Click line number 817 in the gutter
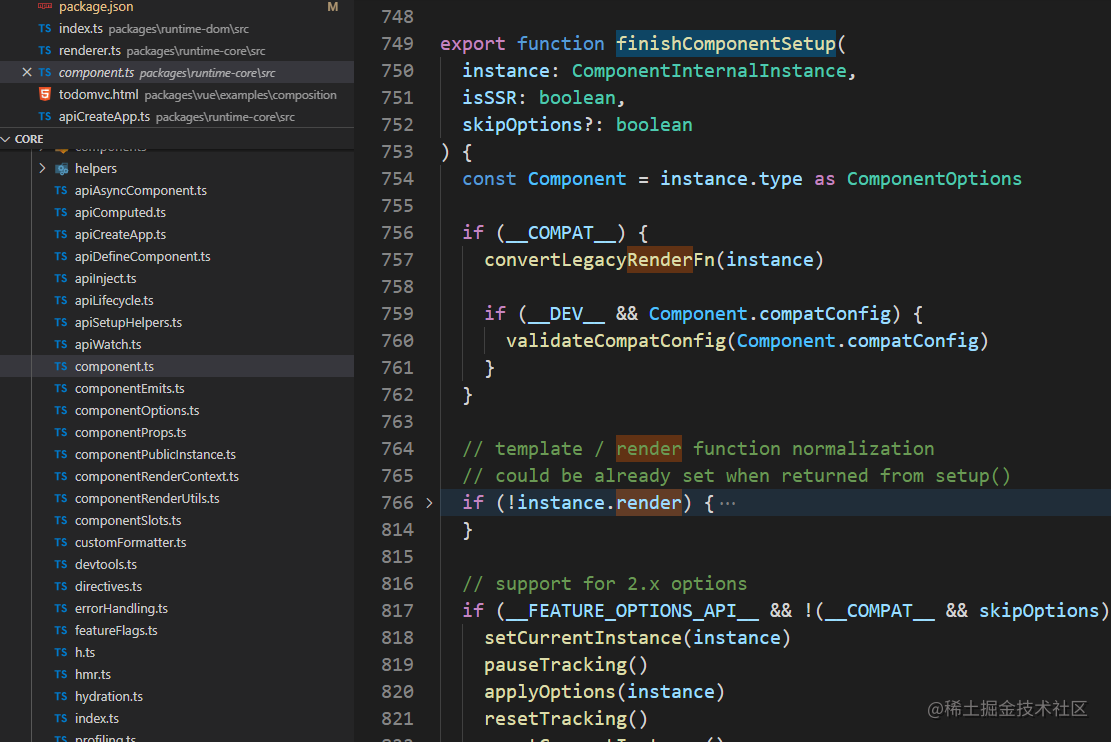This screenshot has height=742, width=1111. point(397,611)
